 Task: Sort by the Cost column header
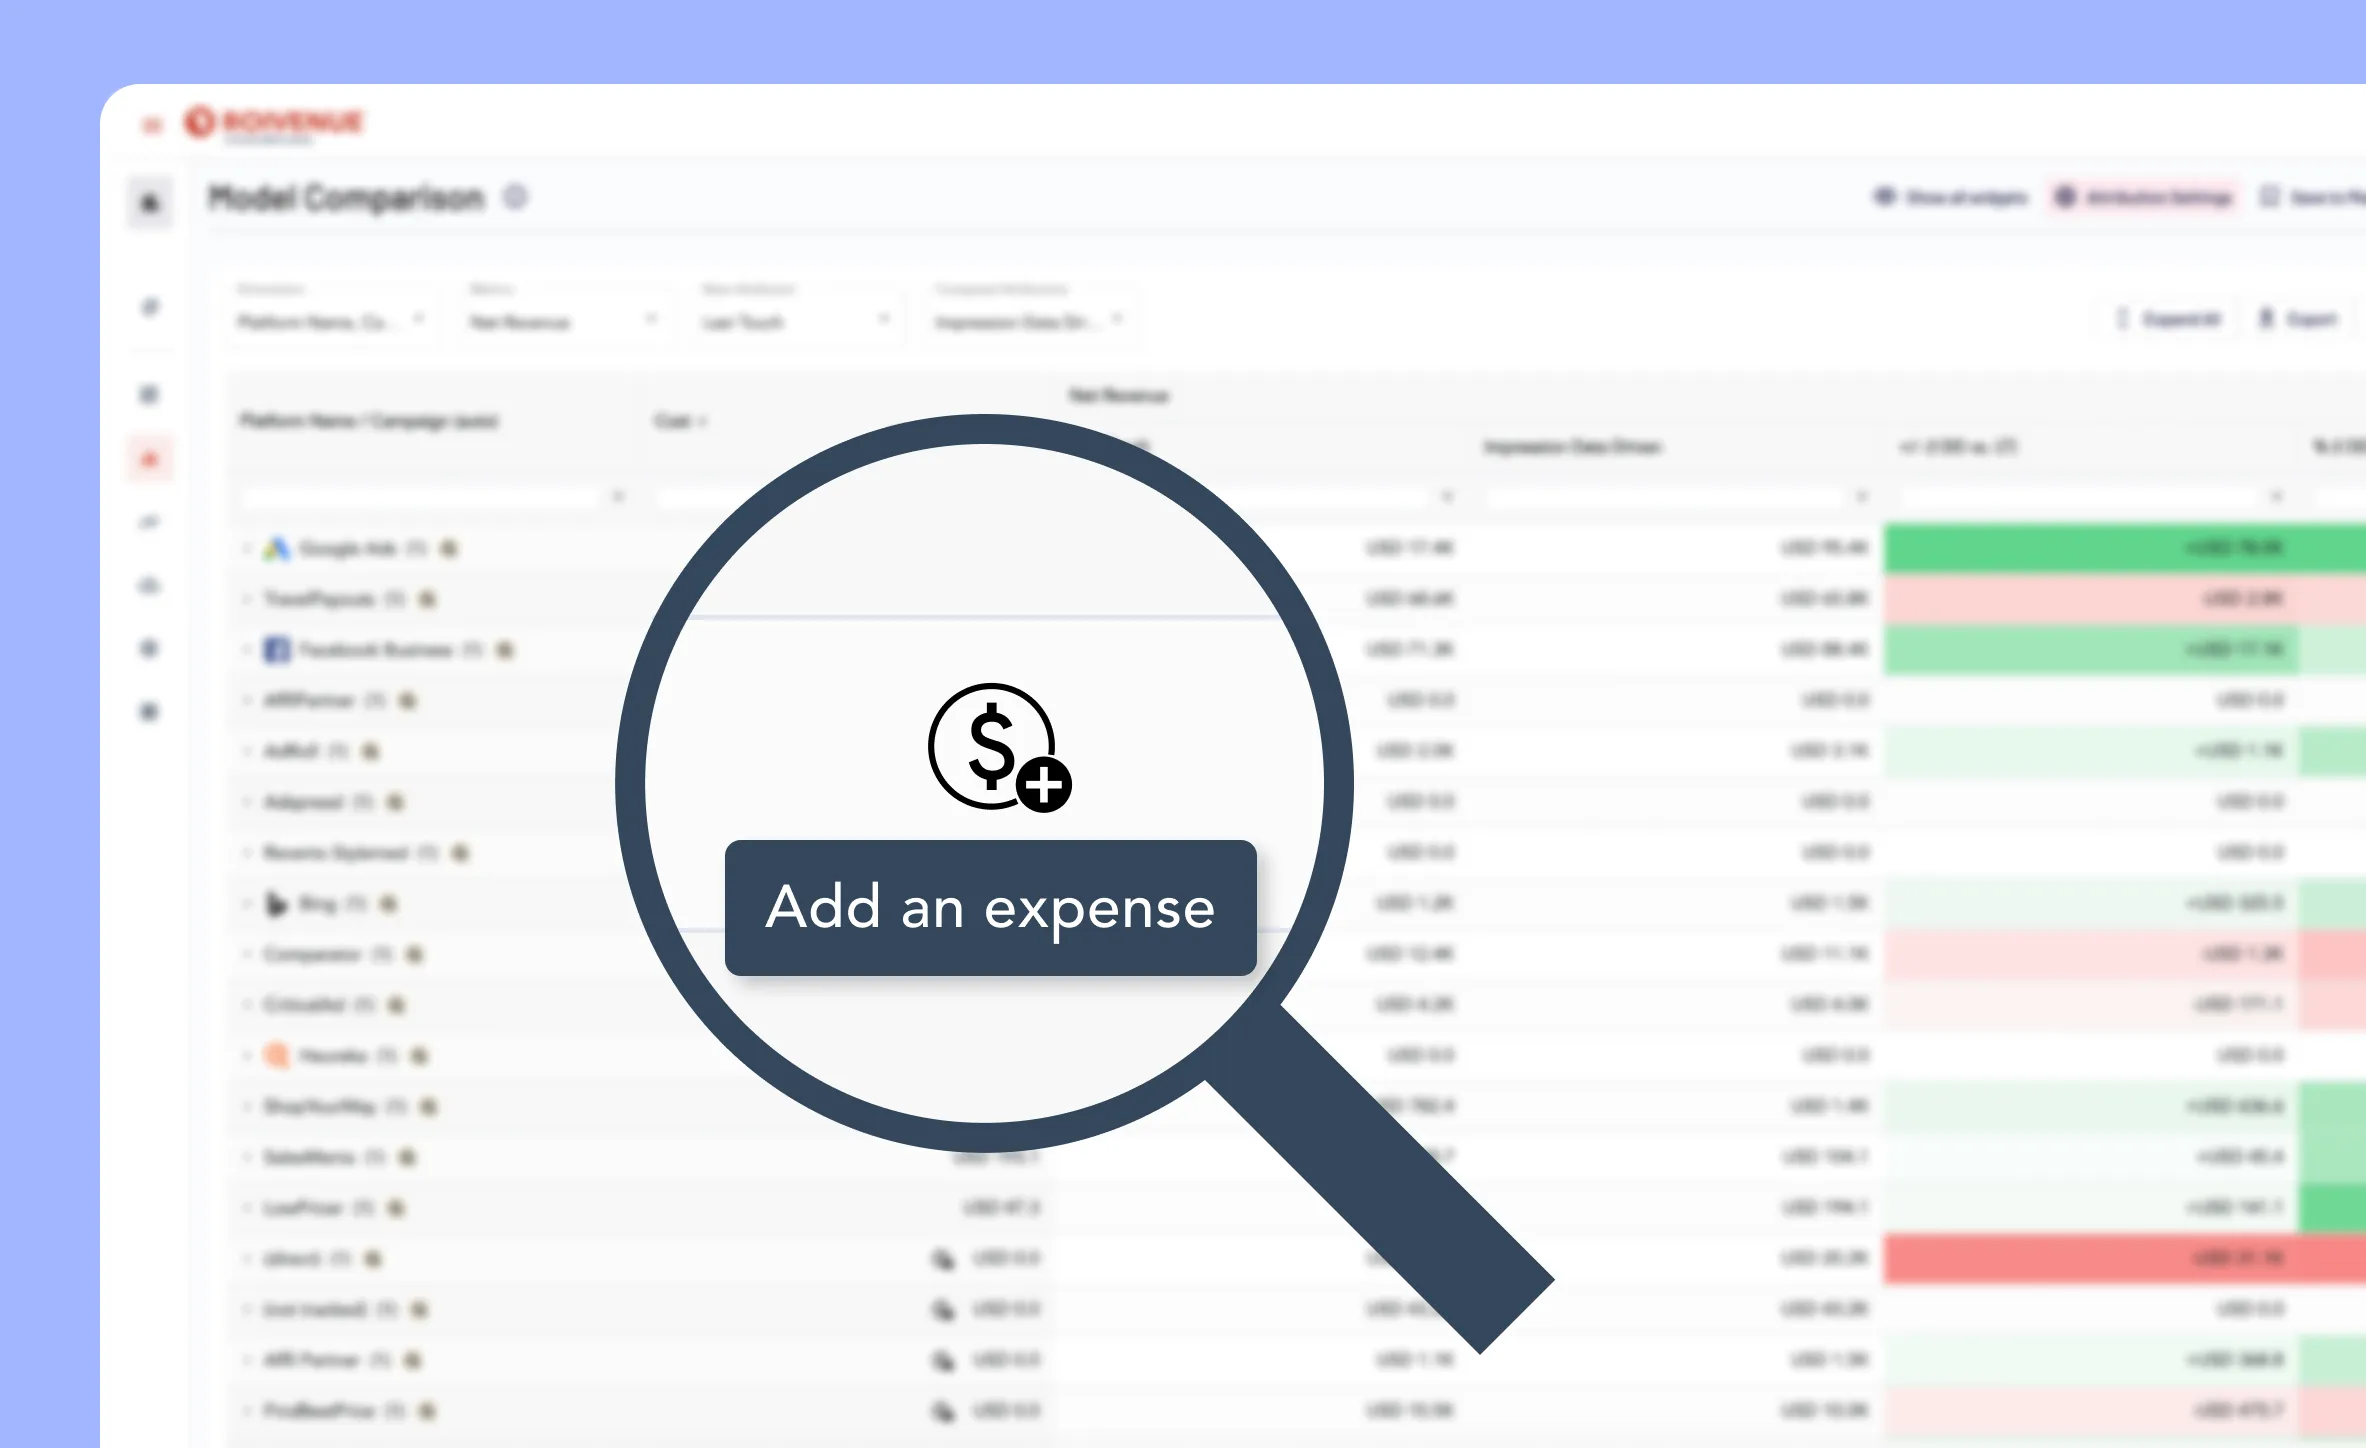pos(680,421)
